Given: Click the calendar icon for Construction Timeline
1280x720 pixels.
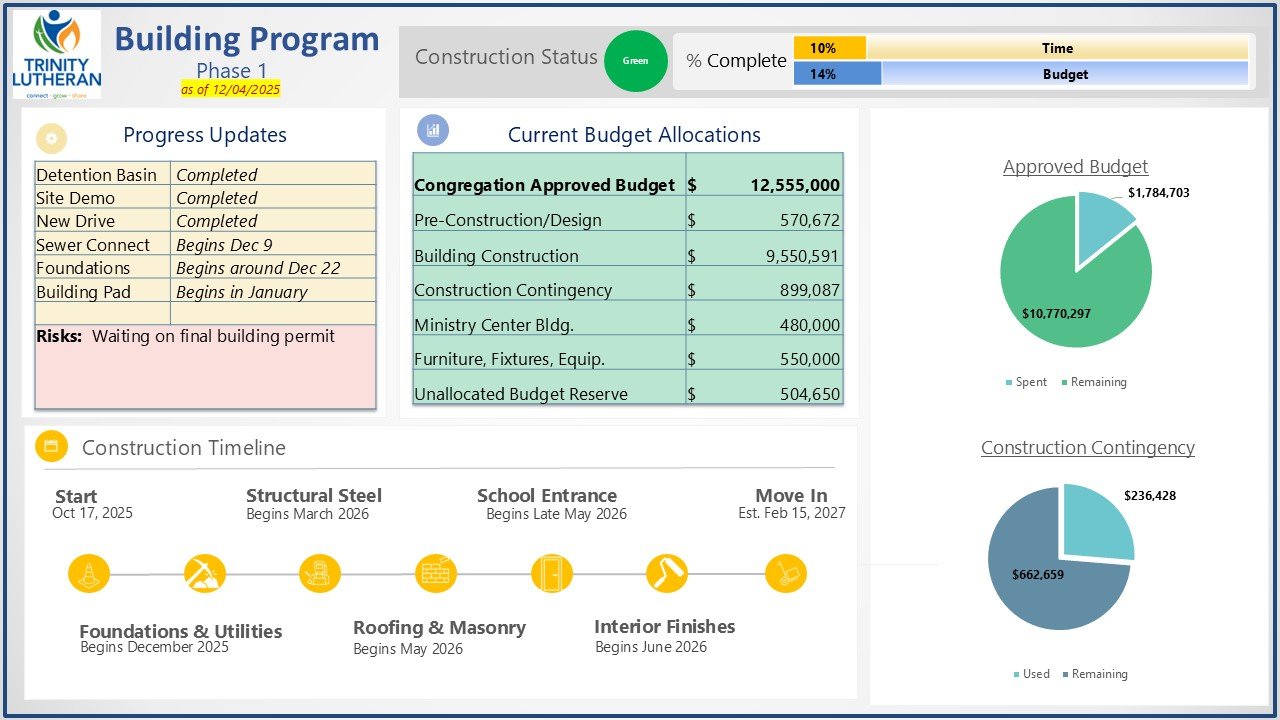Looking at the screenshot, I should [51, 446].
